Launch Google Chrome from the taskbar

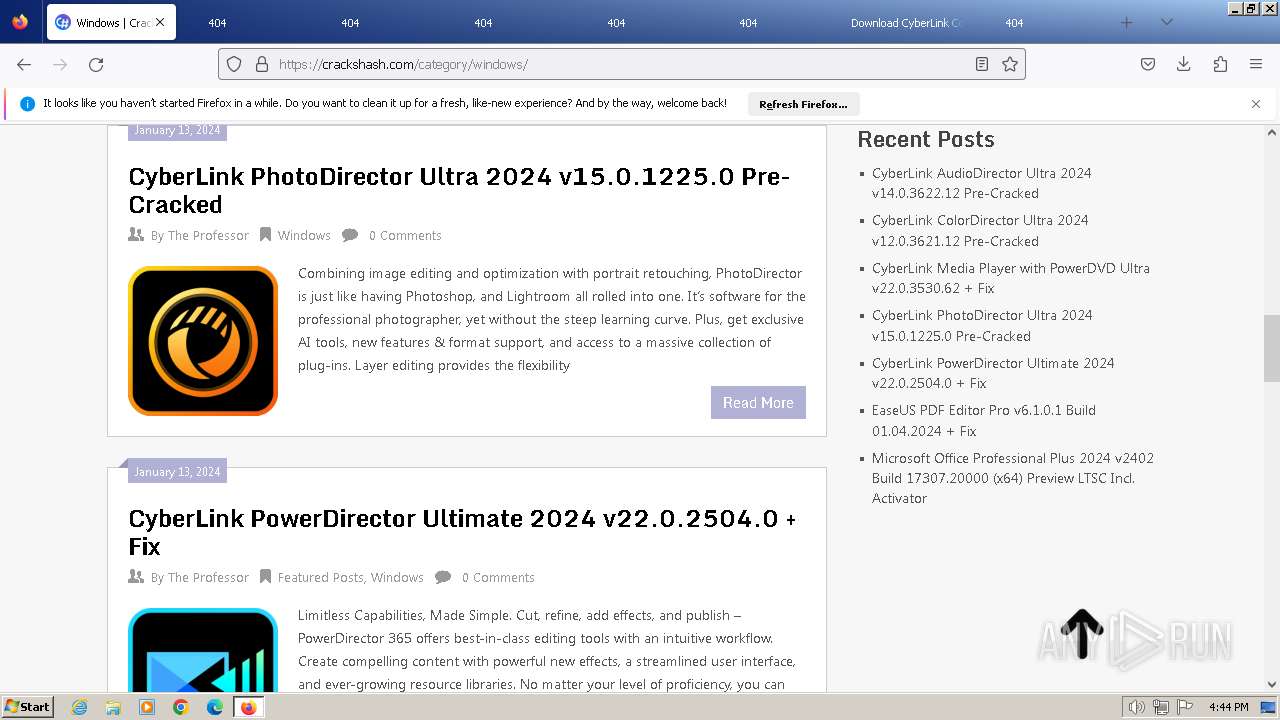pos(180,707)
